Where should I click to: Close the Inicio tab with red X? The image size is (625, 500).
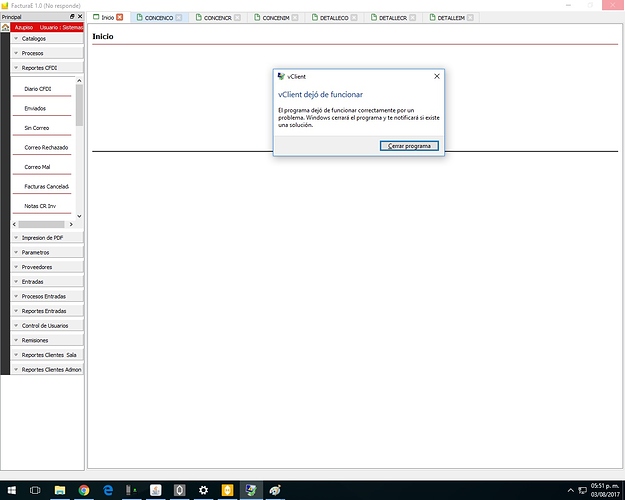tap(120, 17)
